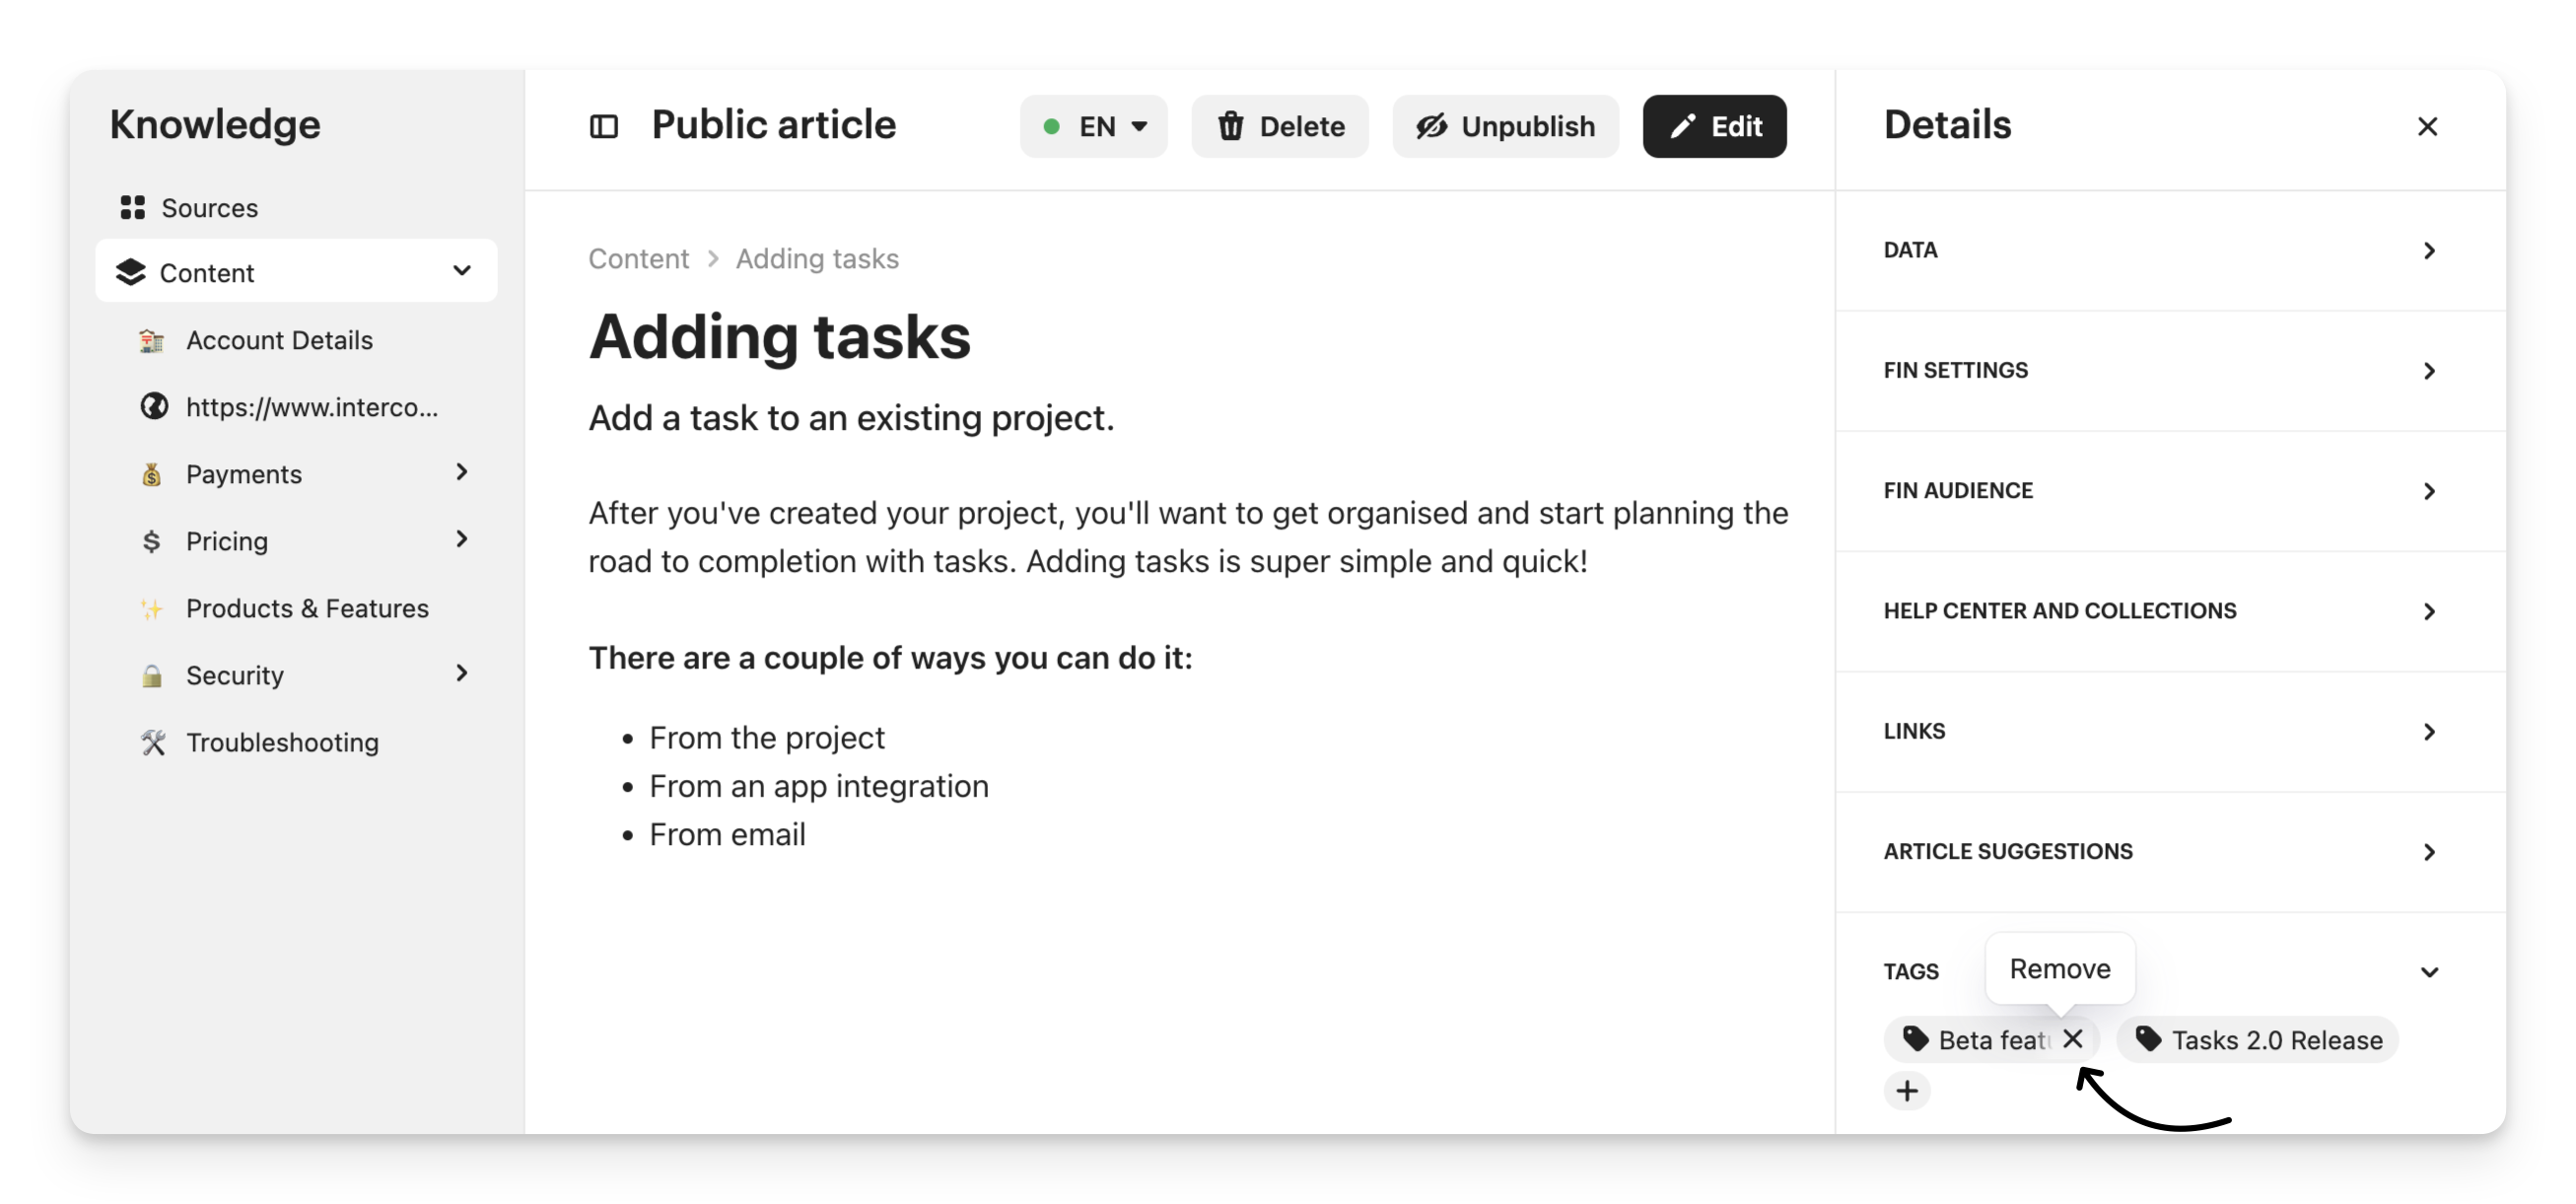Click the globe icon for website source
2576x1204 pixels.
(x=153, y=407)
